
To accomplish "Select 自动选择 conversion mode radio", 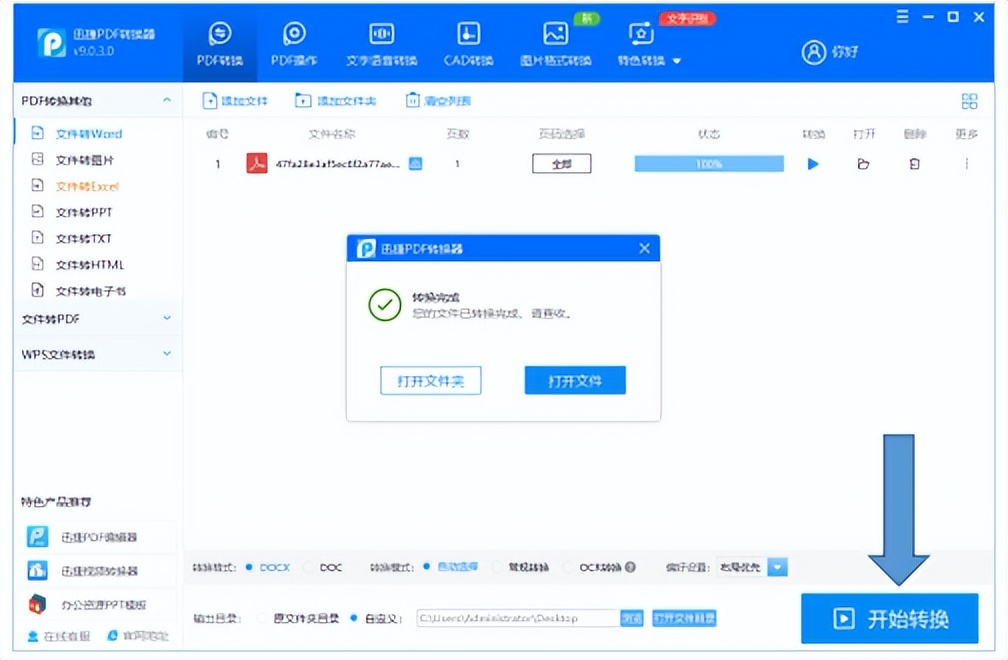I will pos(426,567).
